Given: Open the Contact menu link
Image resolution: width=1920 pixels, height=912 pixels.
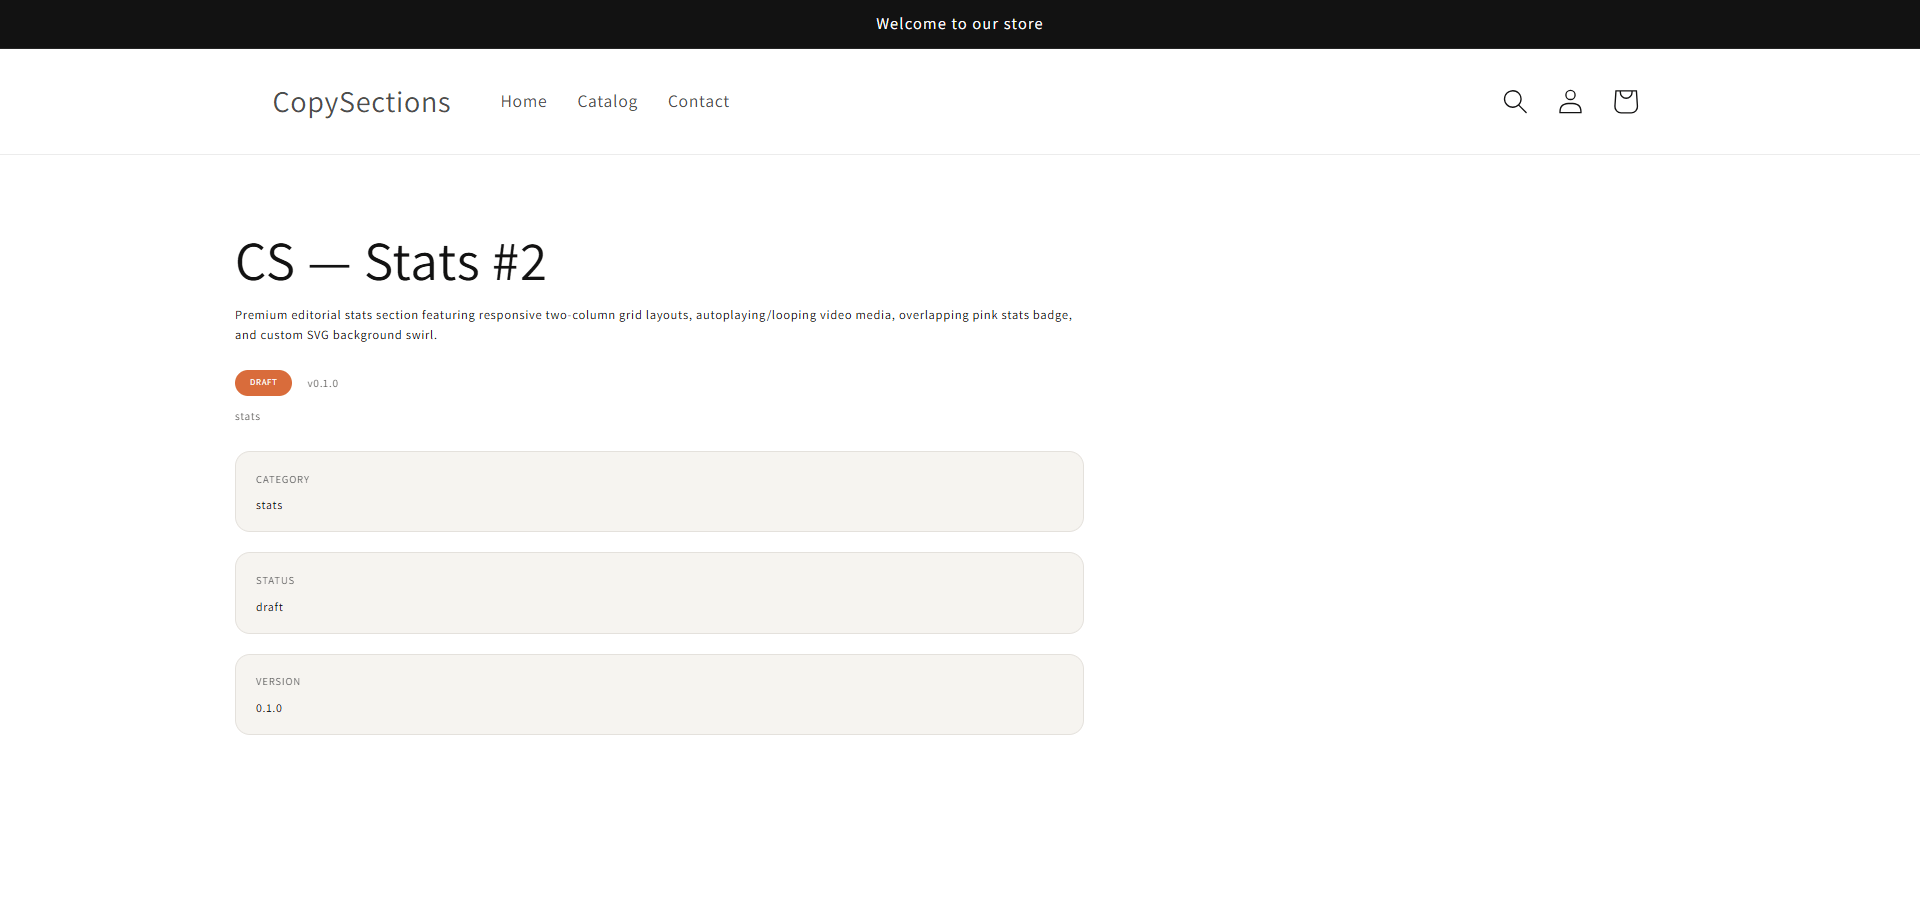Looking at the screenshot, I should [699, 101].
